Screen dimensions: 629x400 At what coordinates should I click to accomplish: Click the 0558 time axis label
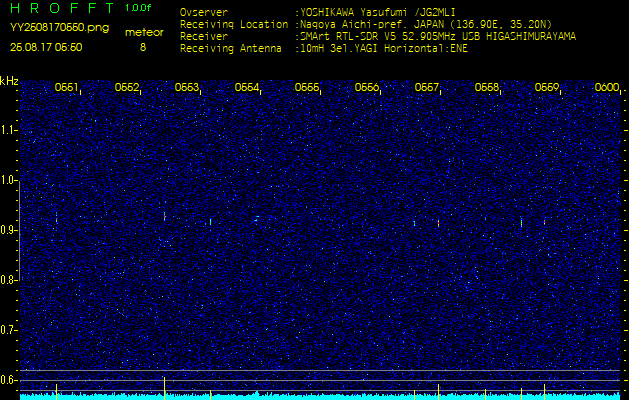[486, 87]
